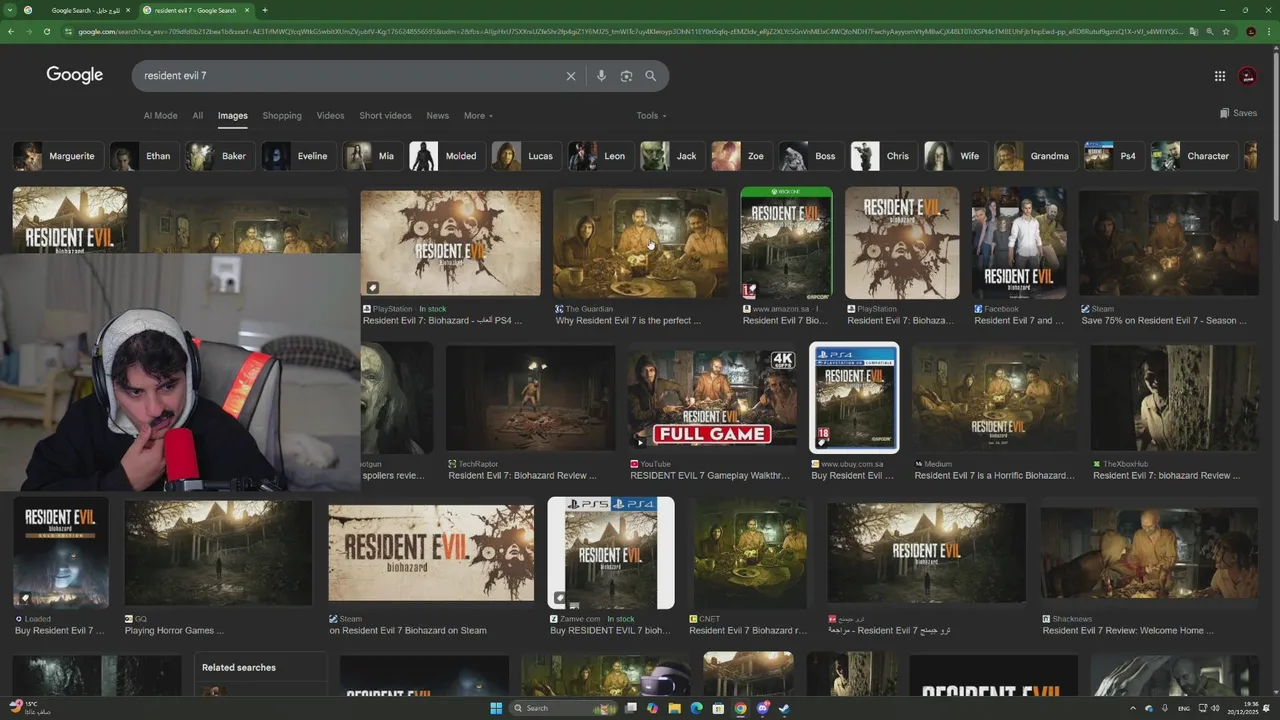Image resolution: width=1280 pixels, height=720 pixels.
Task: Open The Guardian dinner scene image
Action: 640,243
